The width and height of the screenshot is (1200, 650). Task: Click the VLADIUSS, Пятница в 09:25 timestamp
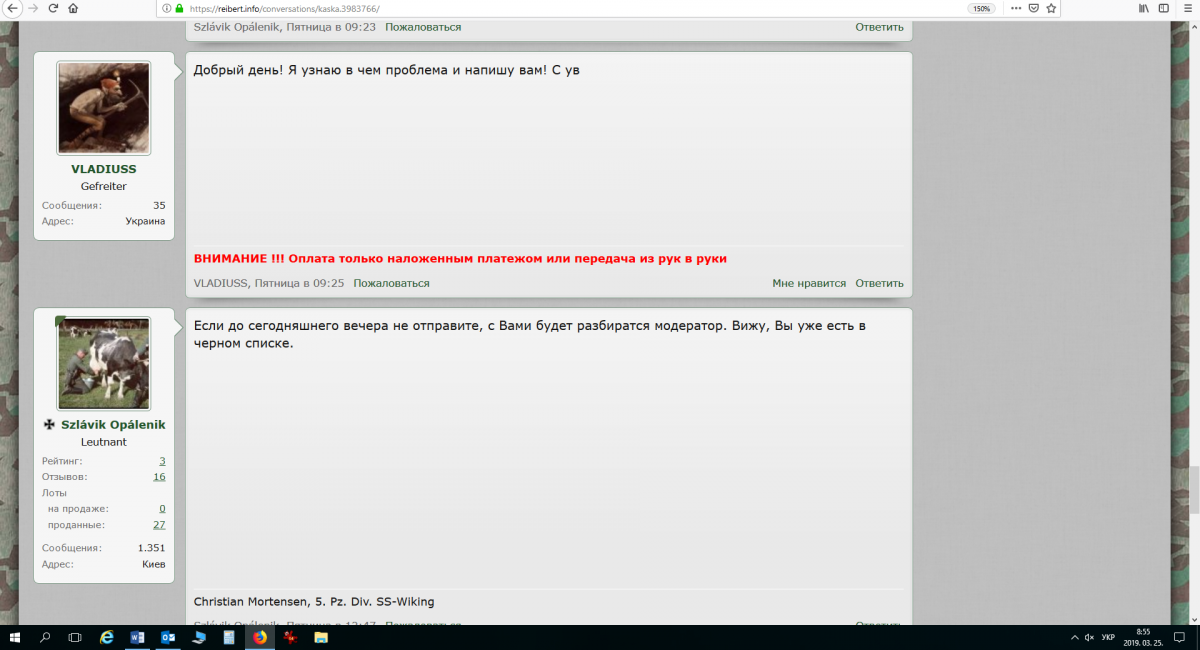[269, 283]
